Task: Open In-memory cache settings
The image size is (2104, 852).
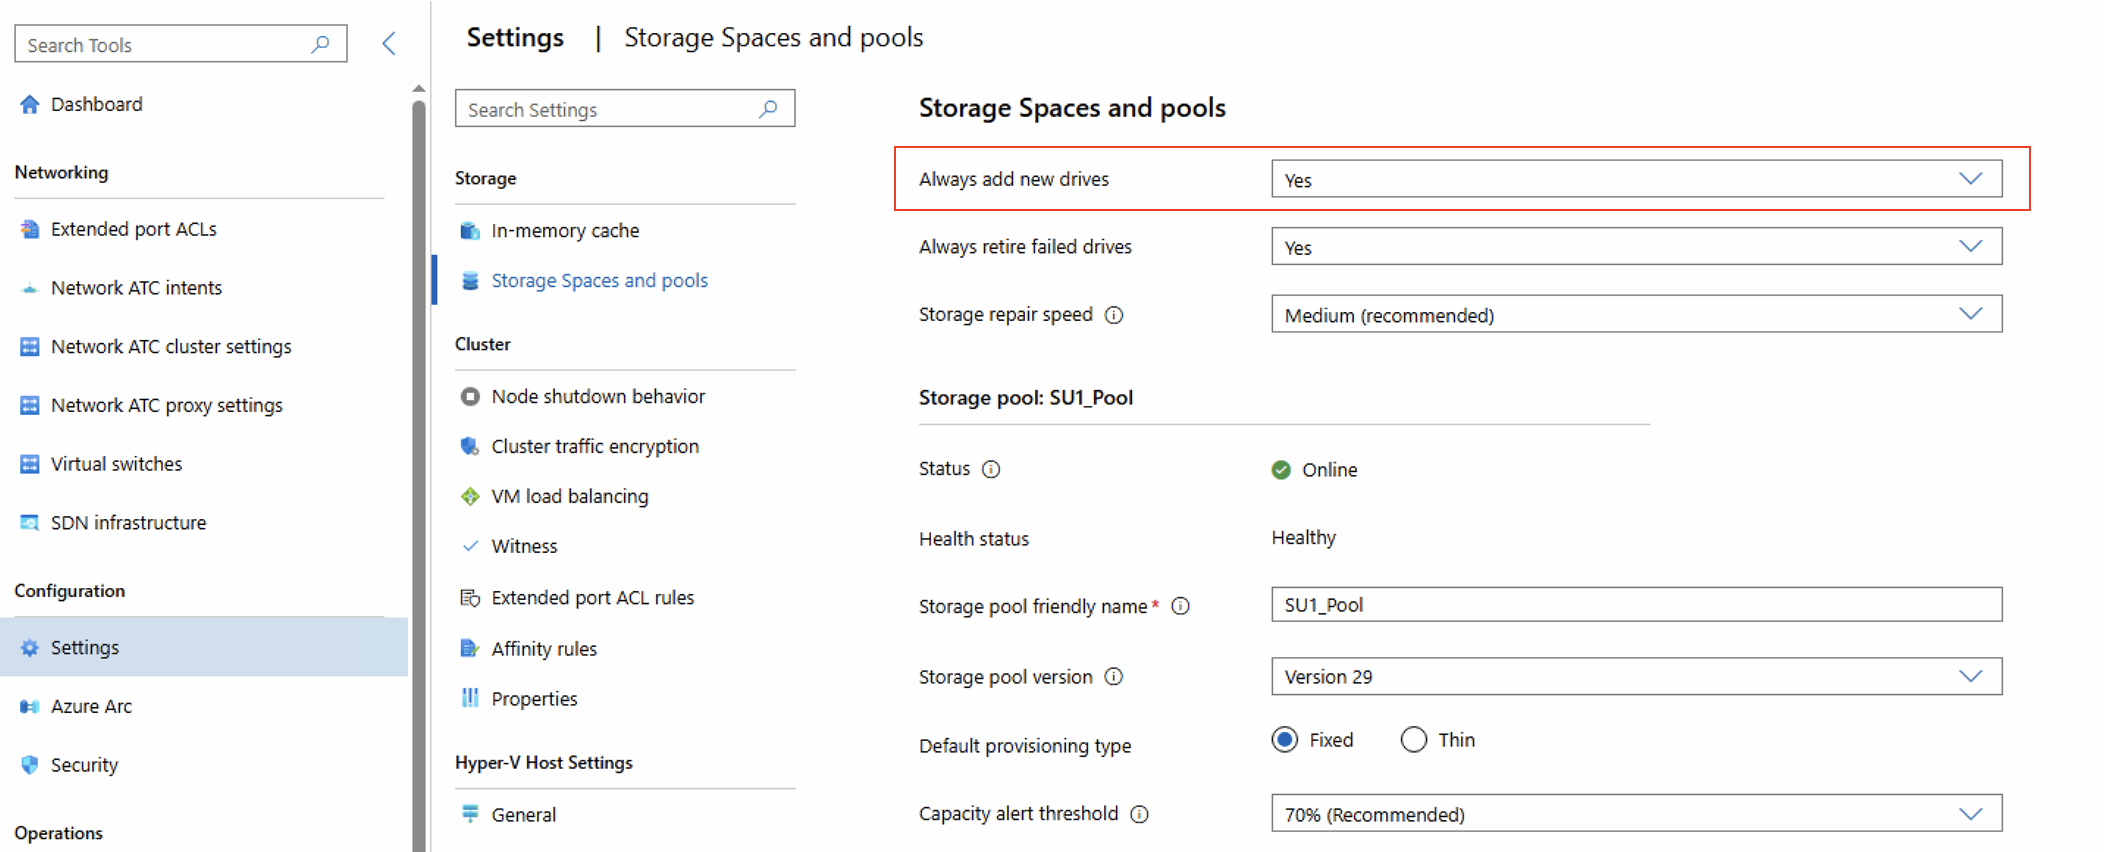Action: [564, 230]
